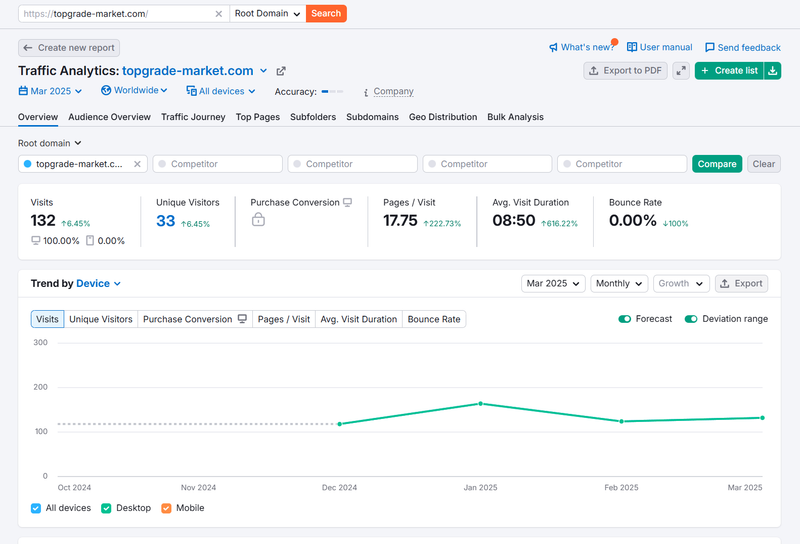Toggle the Deviation range switch
This screenshot has width=800, height=544.
click(x=691, y=319)
